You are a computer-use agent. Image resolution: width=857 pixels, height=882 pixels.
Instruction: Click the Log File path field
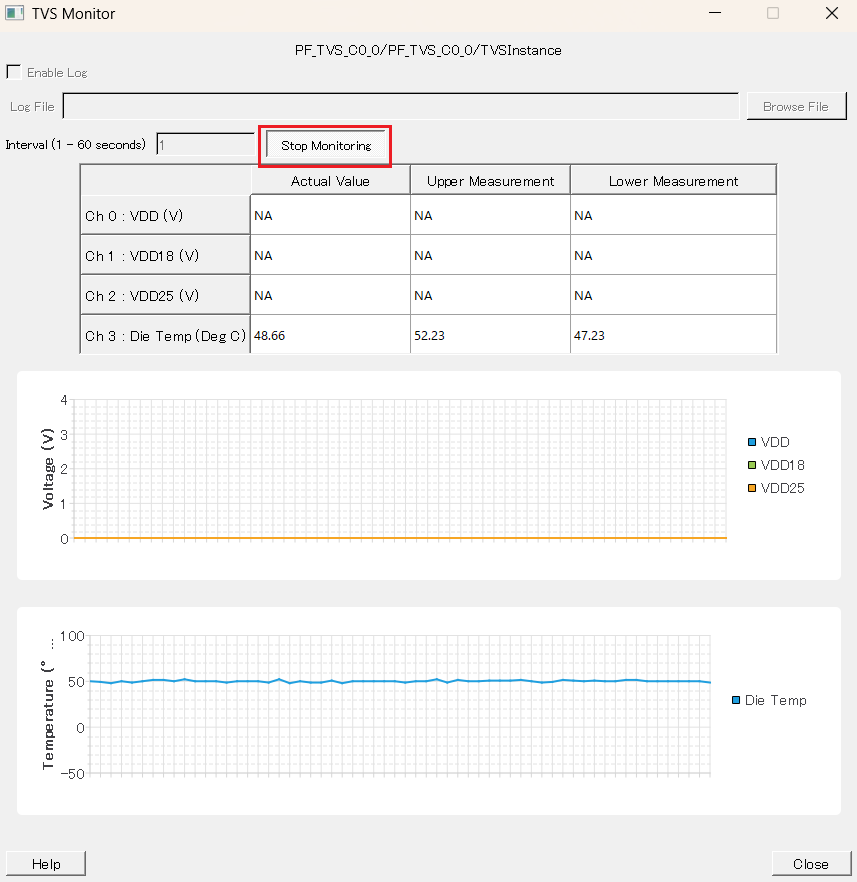(x=400, y=106)
